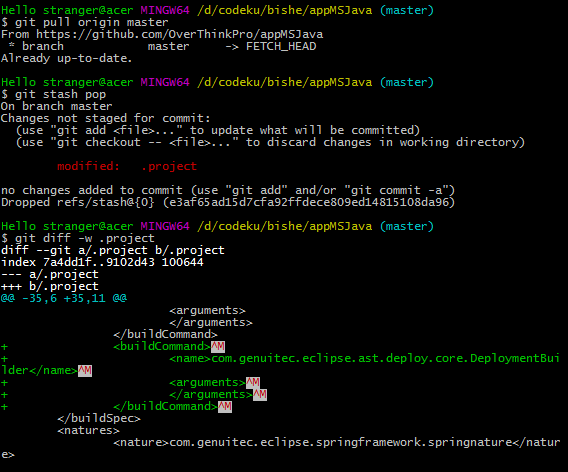Click the green added '<buildCommand>^M' line
Image resolution: width=568 pixels, height=472 pixels.
tap(169, 347)
